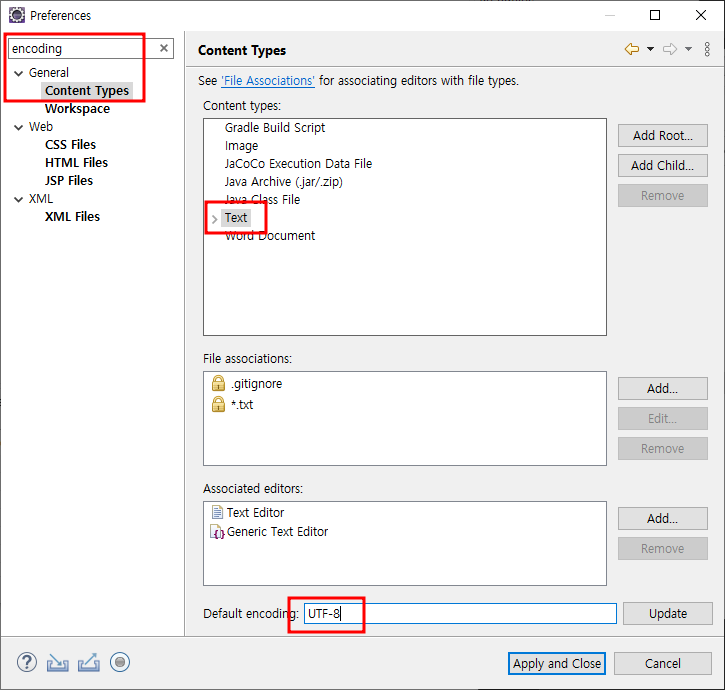Click the Text Editor document icon
Viewport: 725px width, 690px height.
click(x=217, y=512)
